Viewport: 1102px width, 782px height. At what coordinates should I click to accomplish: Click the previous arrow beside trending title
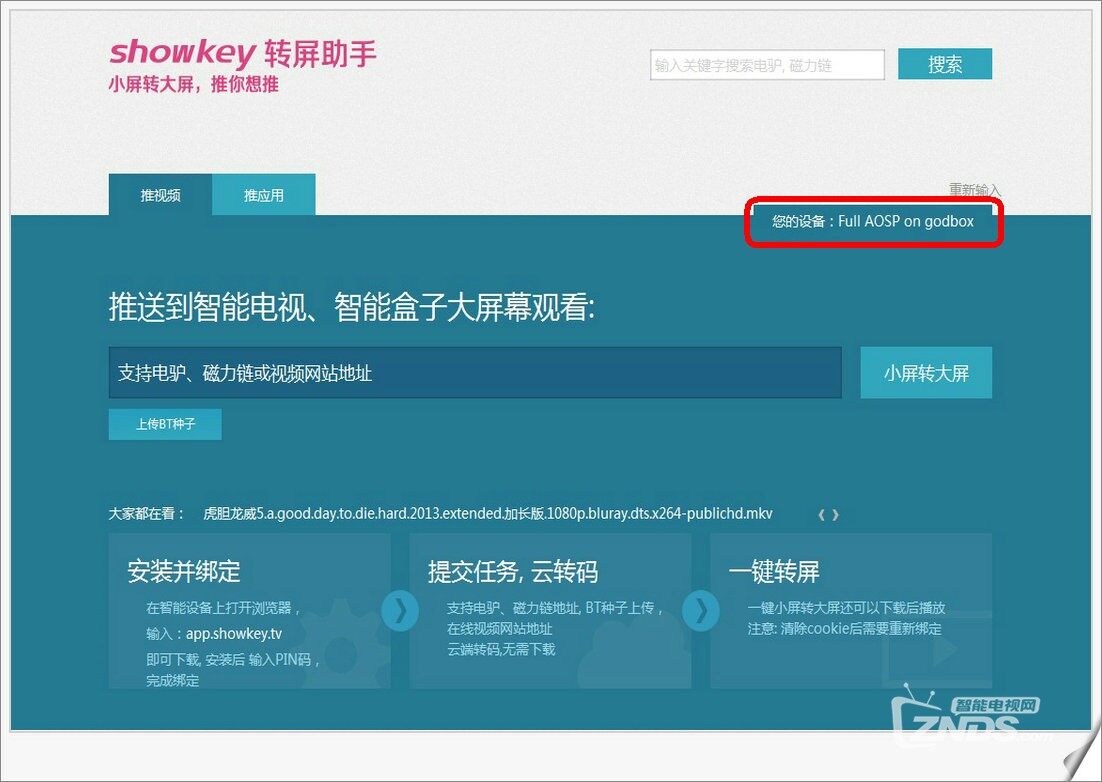[821, 515]
